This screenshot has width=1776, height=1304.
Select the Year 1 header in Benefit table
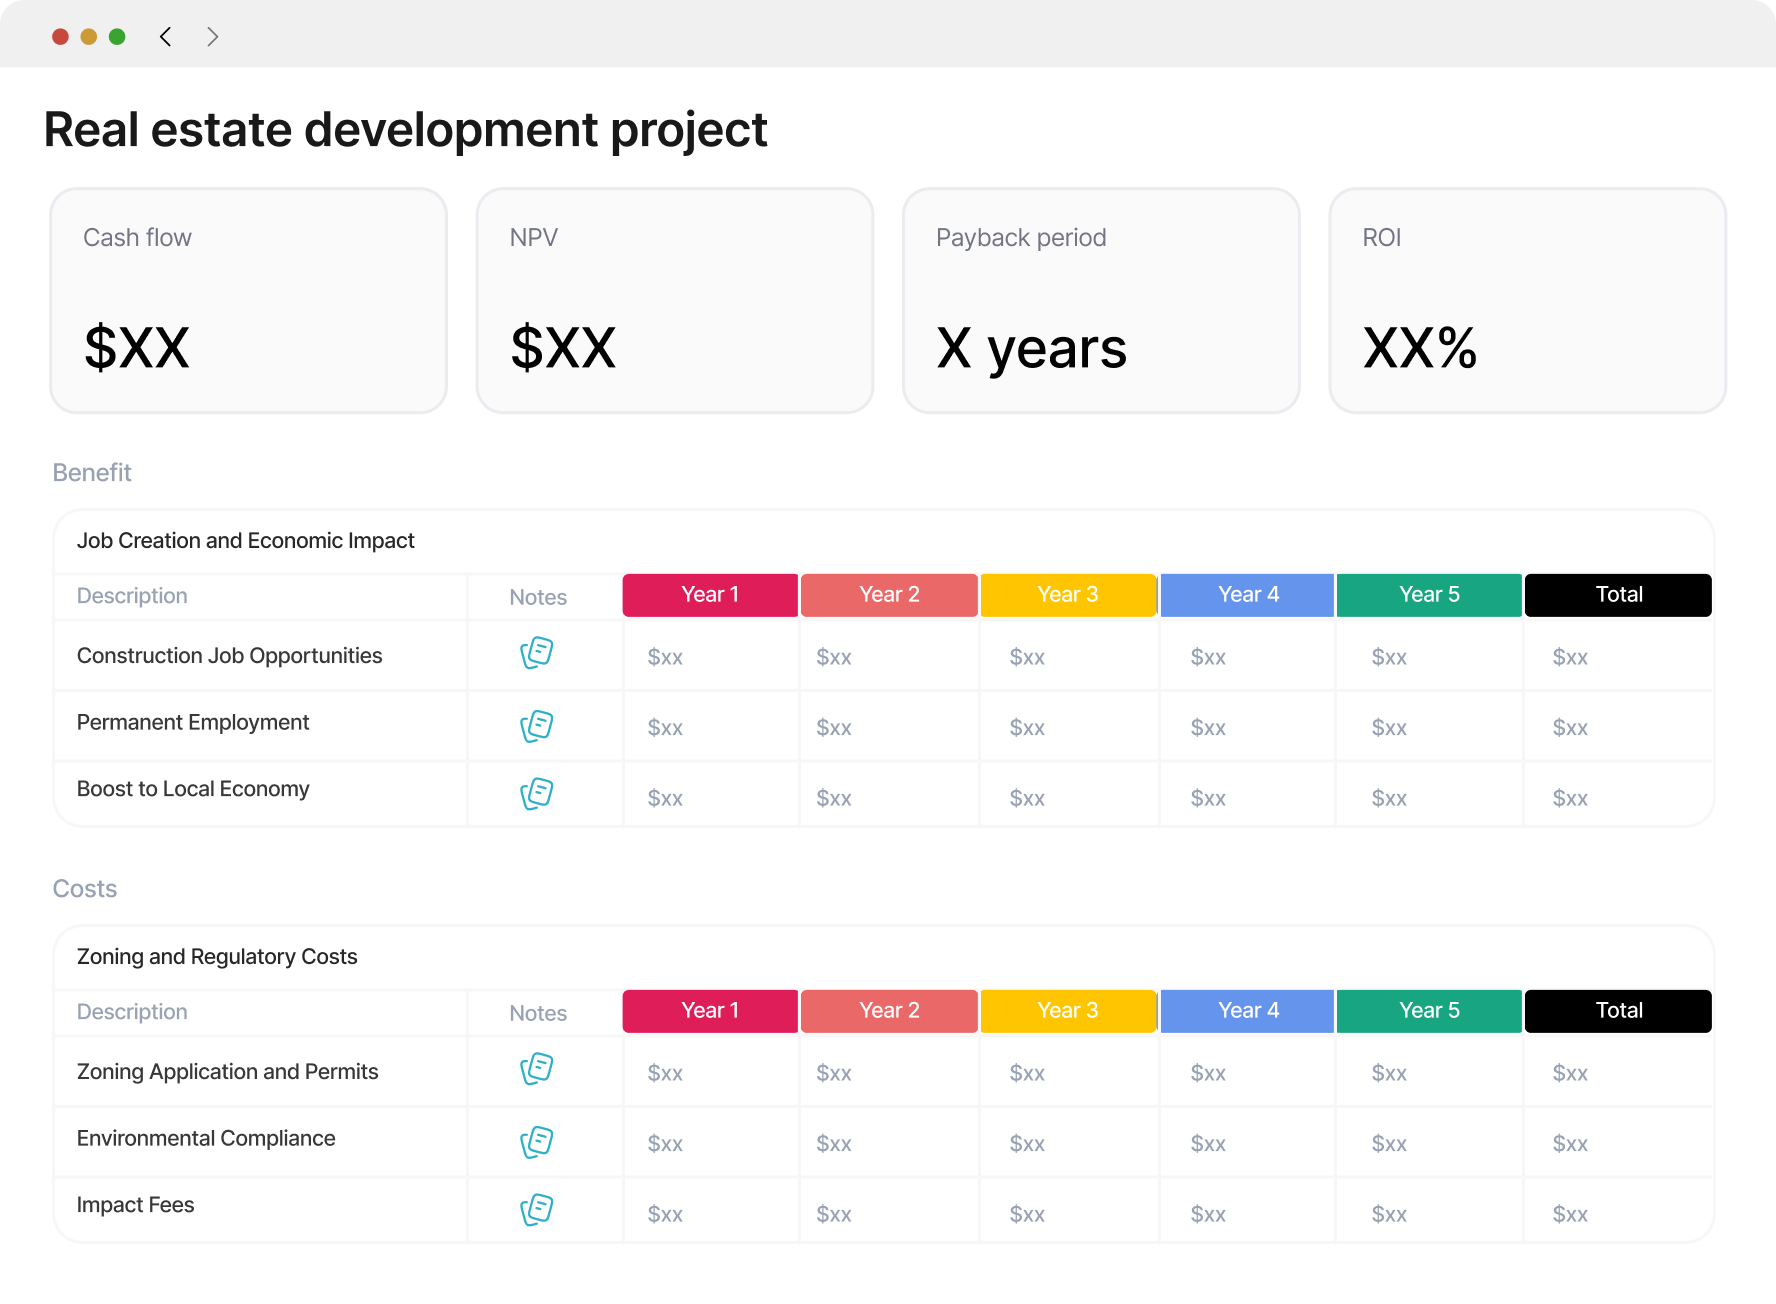tap(710, 595)
